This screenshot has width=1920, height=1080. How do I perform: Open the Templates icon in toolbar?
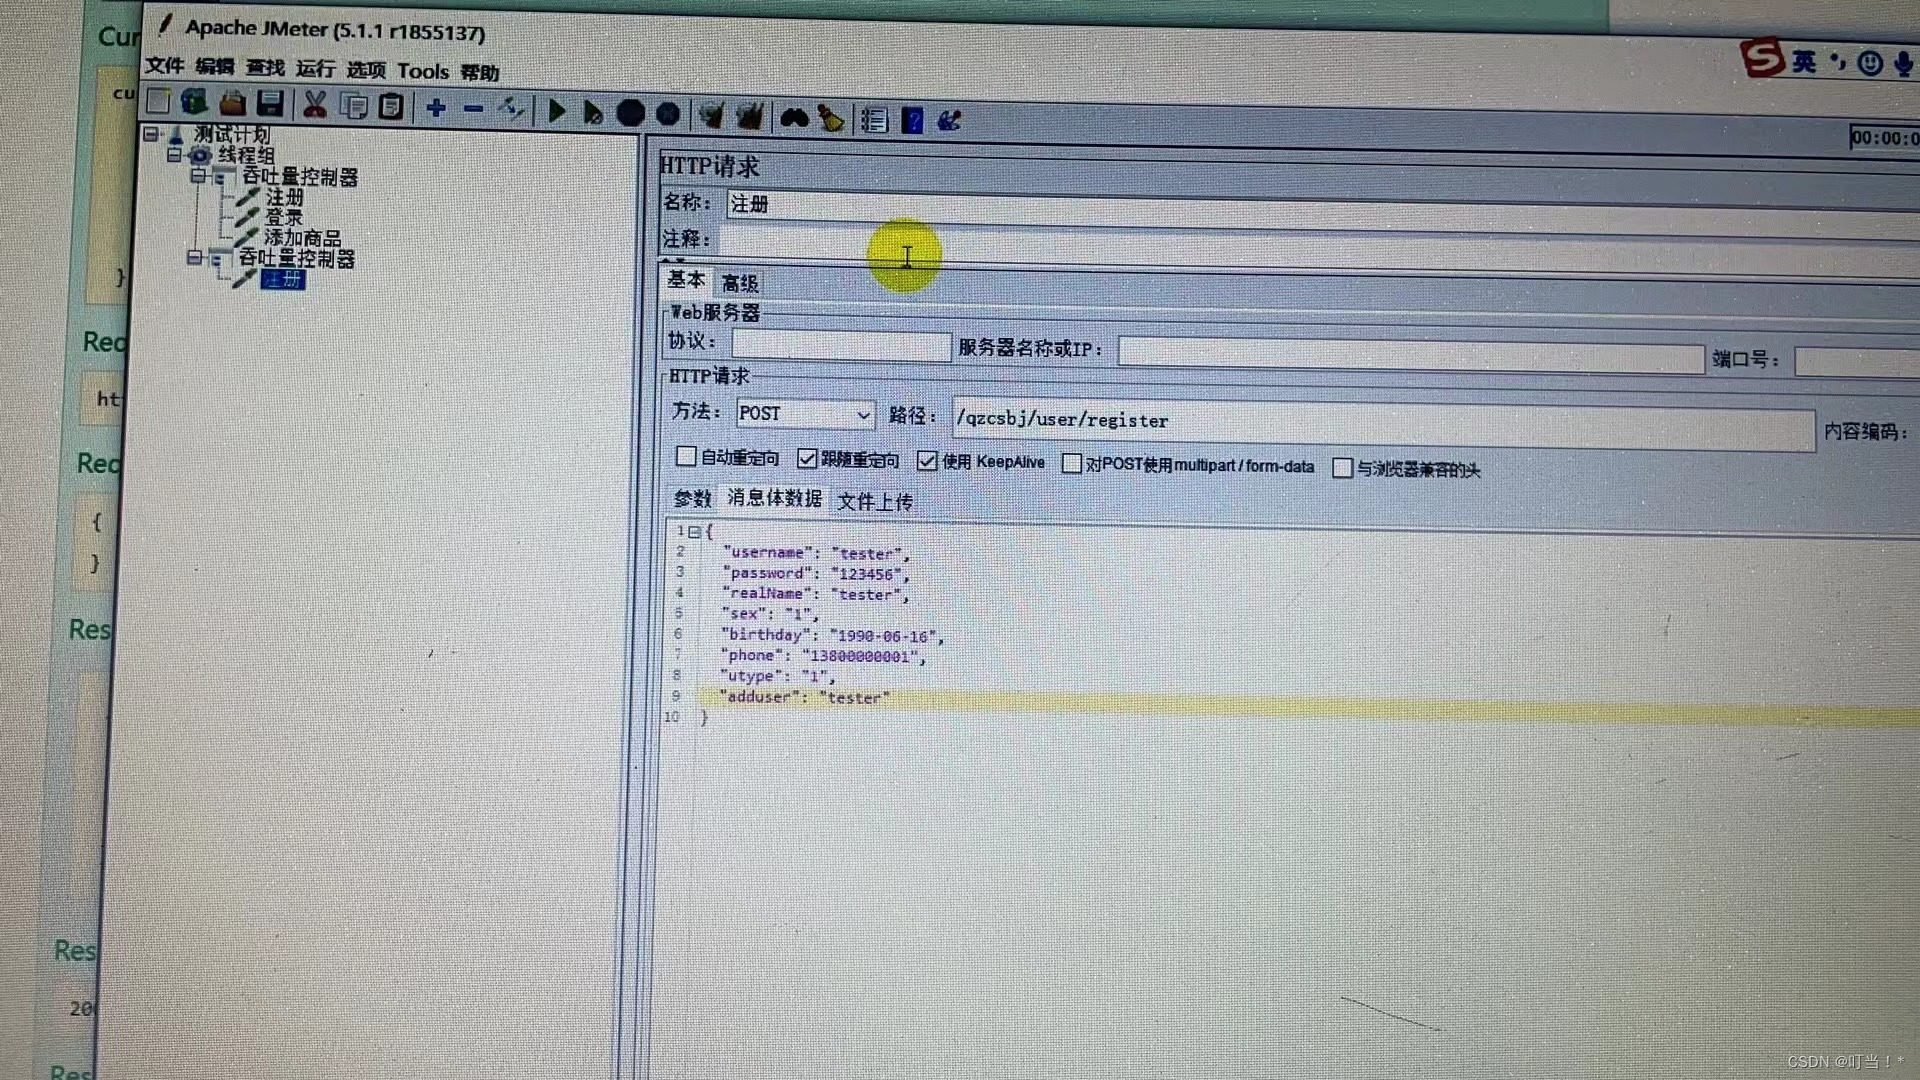point(194,102)
